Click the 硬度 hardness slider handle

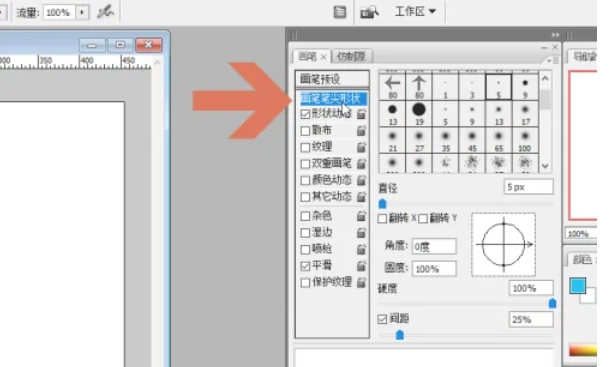coord(552,303)
